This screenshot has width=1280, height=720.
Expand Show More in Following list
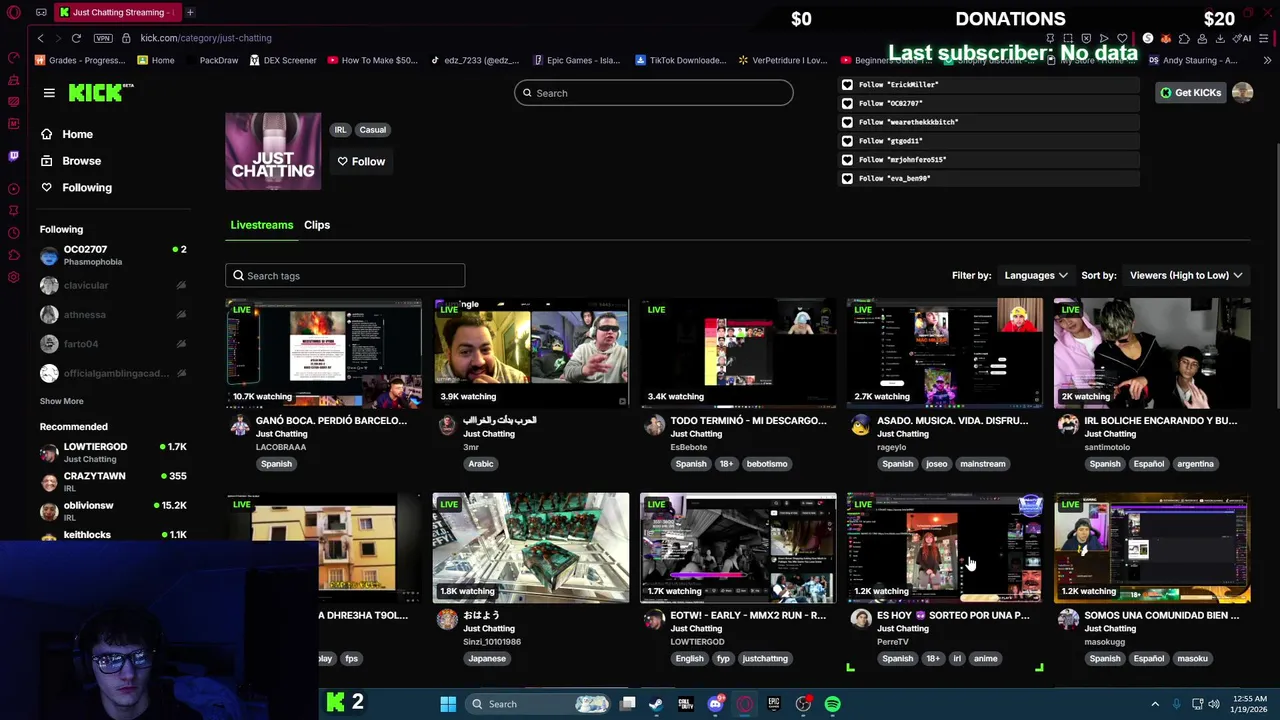(x=61, y=401)
